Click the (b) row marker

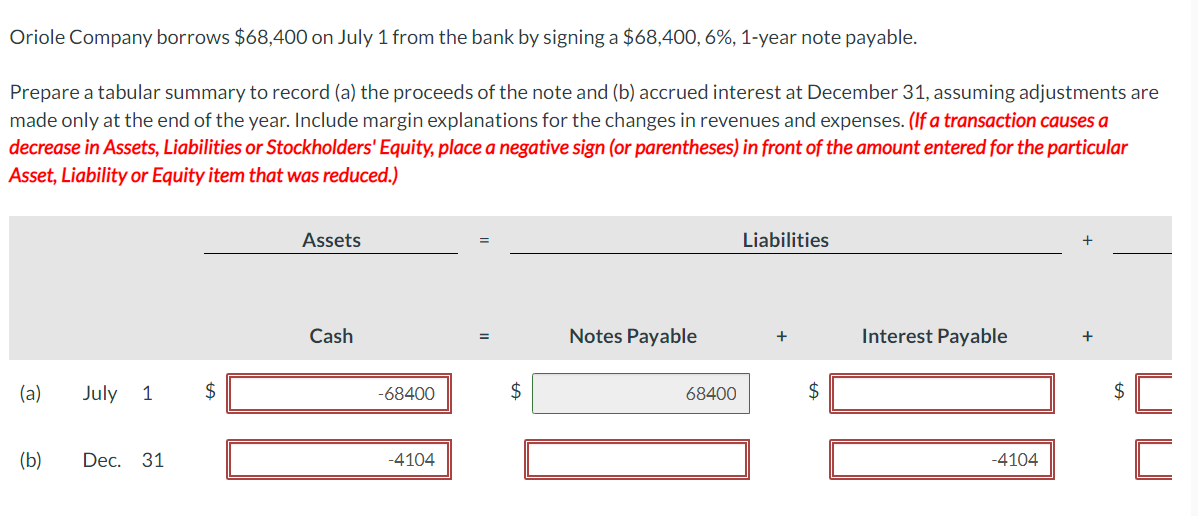[30, 460]
